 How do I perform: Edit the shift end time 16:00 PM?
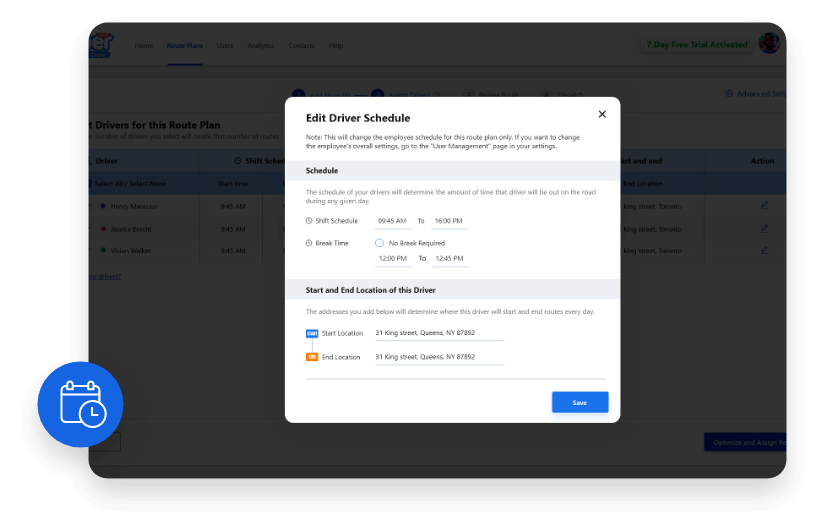[449, 221]
